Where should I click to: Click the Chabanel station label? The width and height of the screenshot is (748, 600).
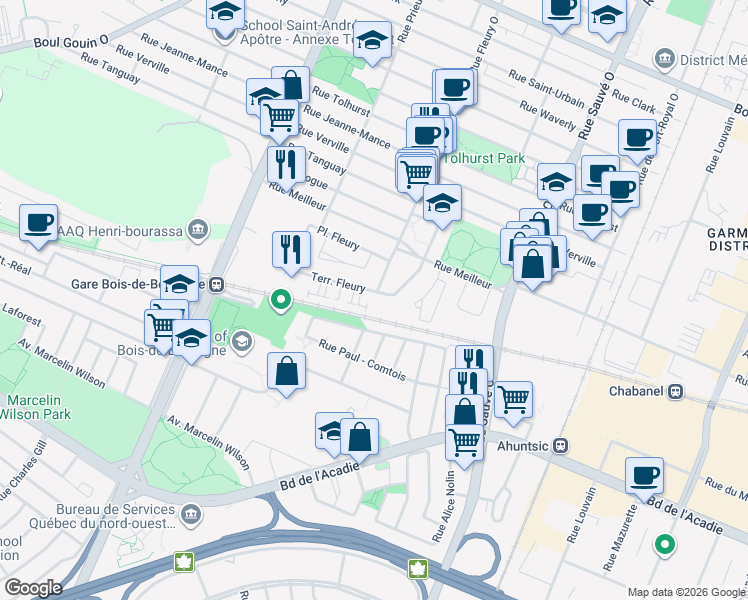tap(636, 392)
